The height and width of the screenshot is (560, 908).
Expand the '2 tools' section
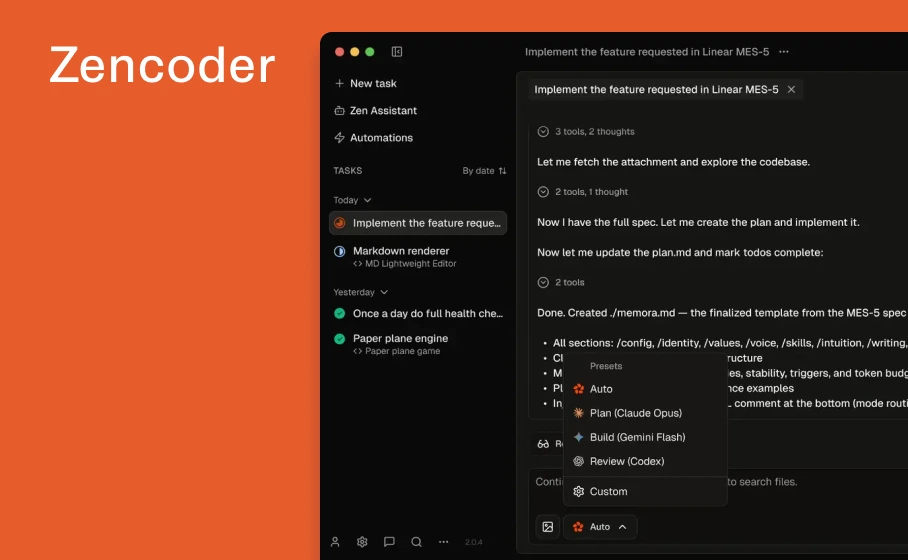[561, 283]
